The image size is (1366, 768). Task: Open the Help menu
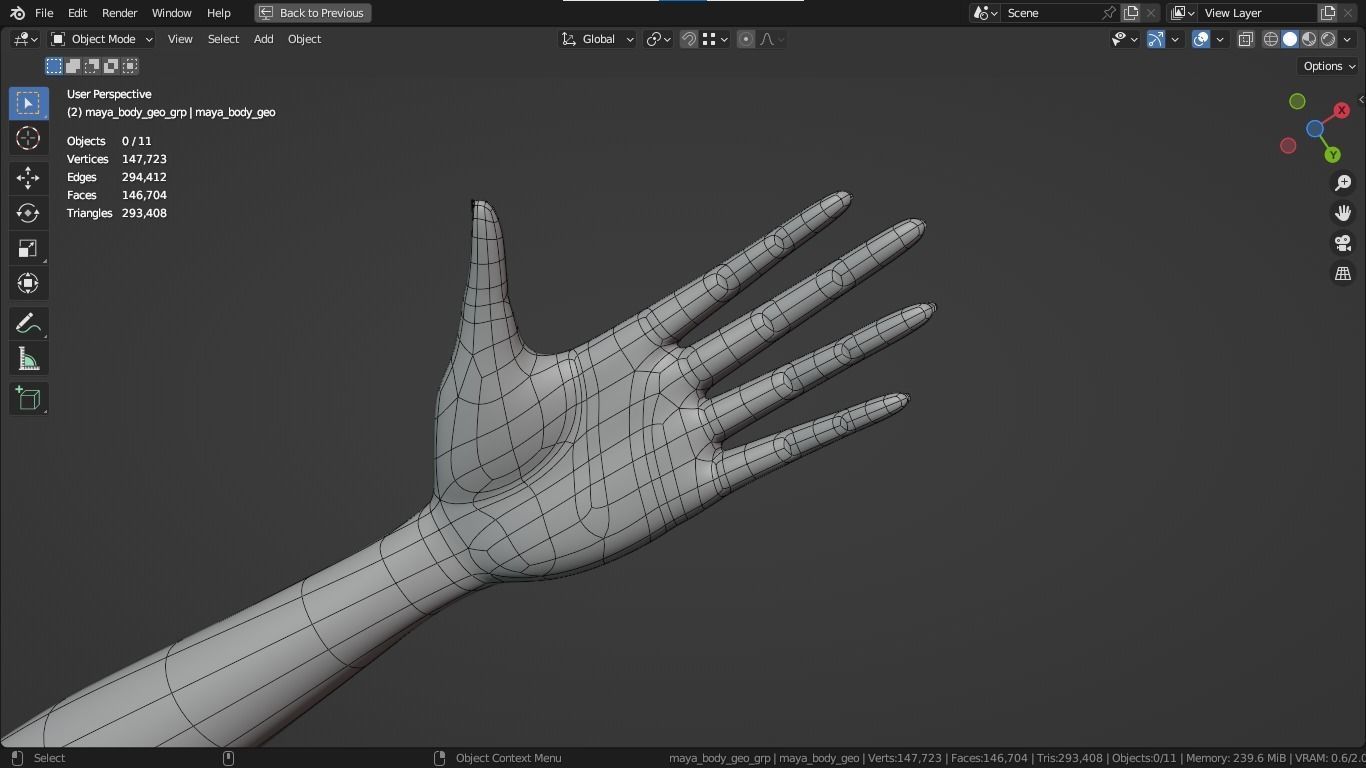pos(218,13)
